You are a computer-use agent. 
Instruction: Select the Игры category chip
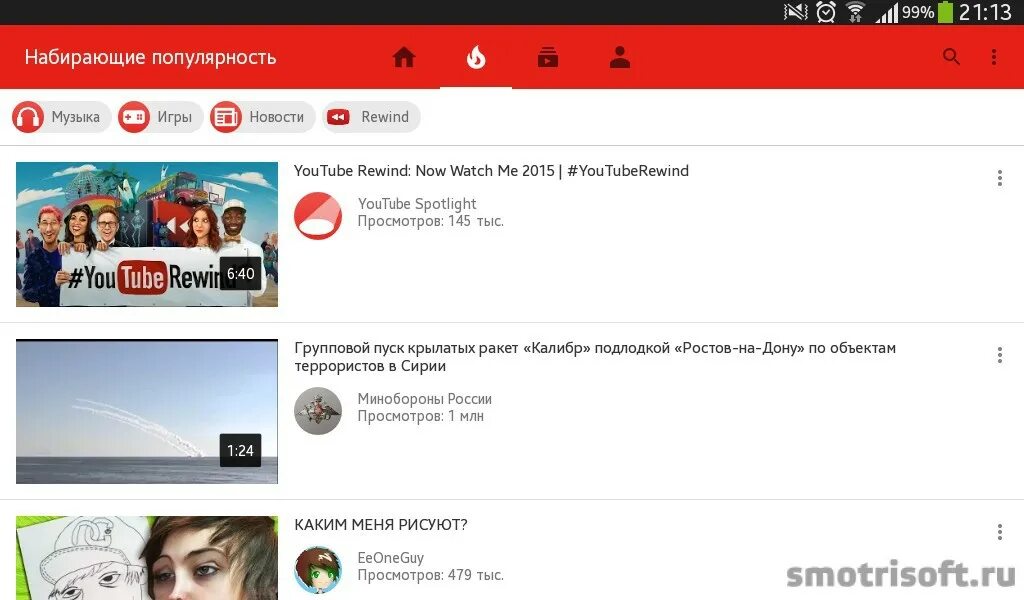point(160,117)
